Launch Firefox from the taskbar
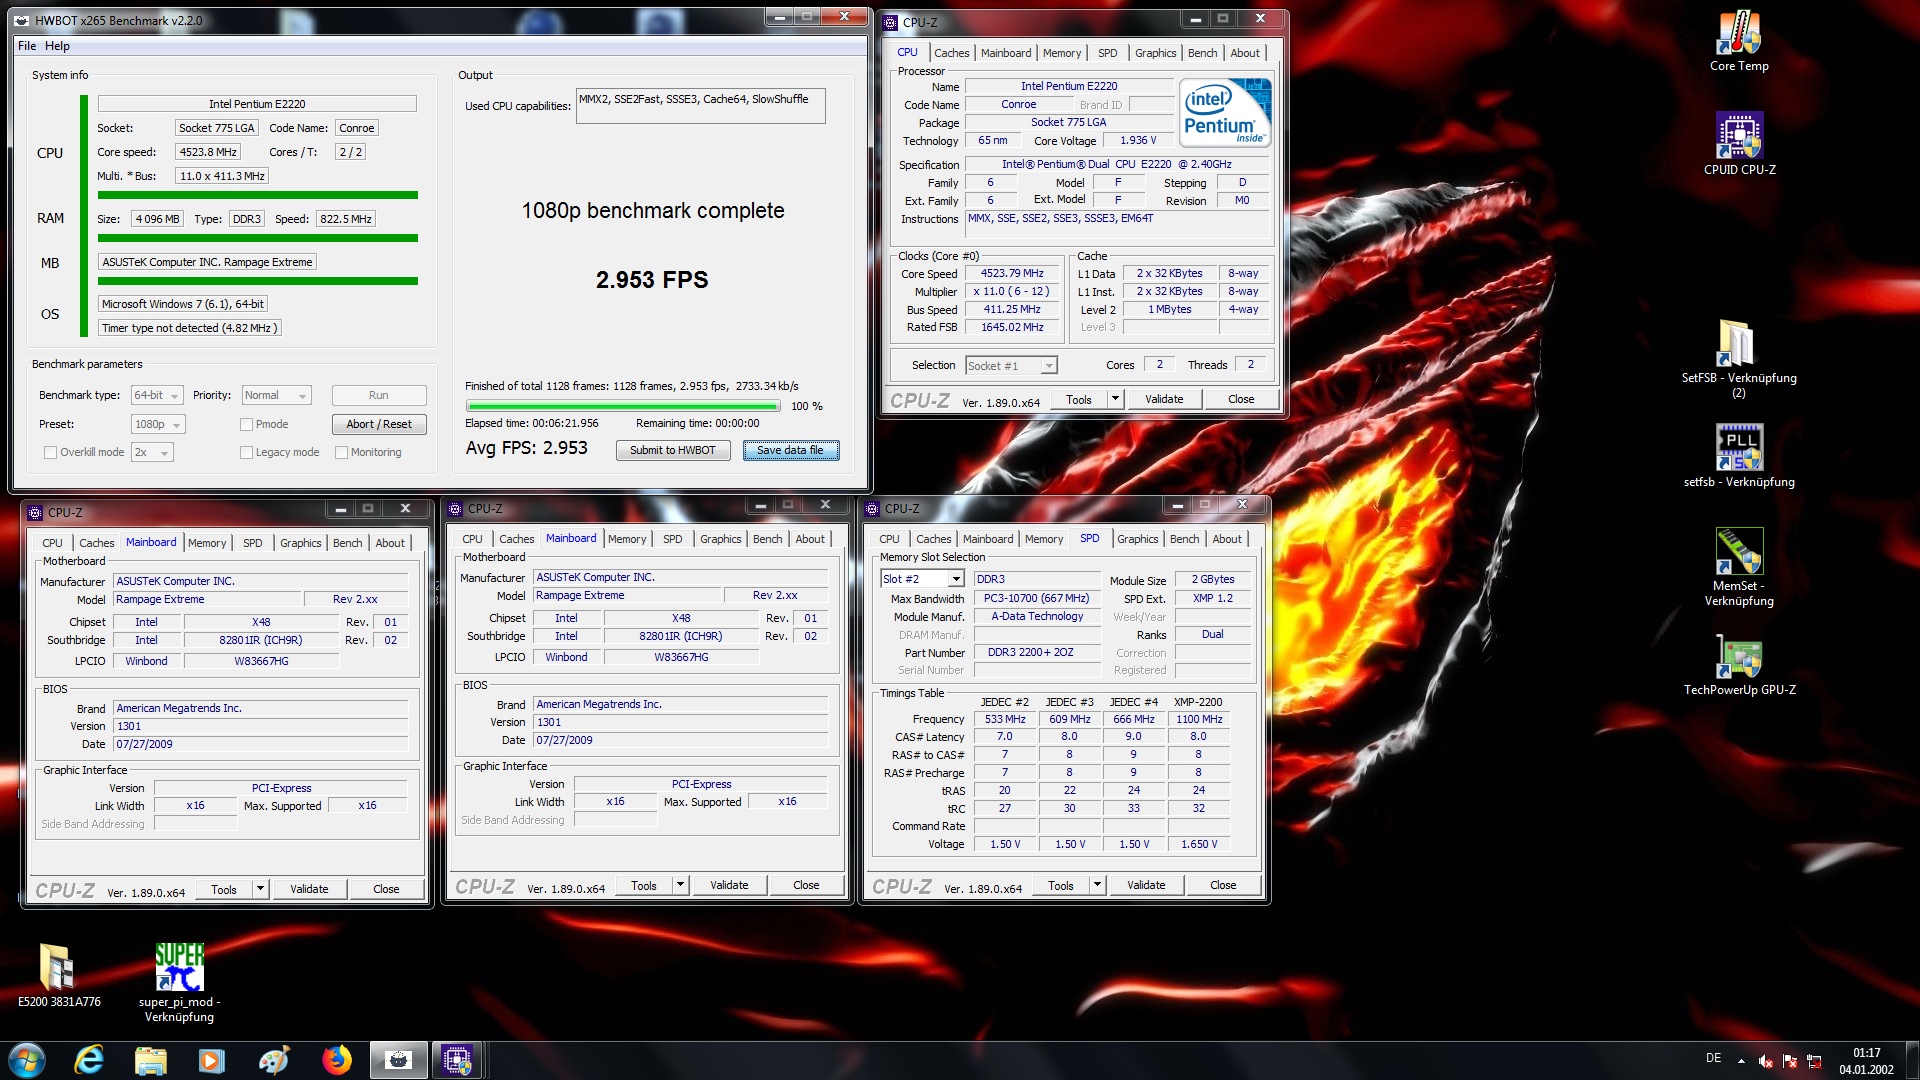 336,1060
